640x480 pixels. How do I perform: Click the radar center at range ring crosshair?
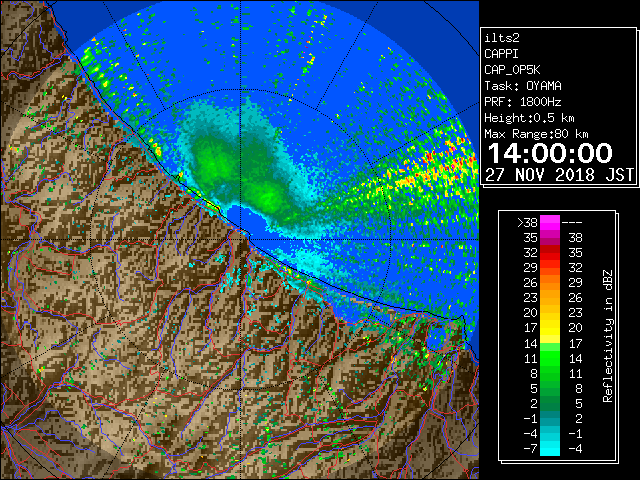[241, 239]
